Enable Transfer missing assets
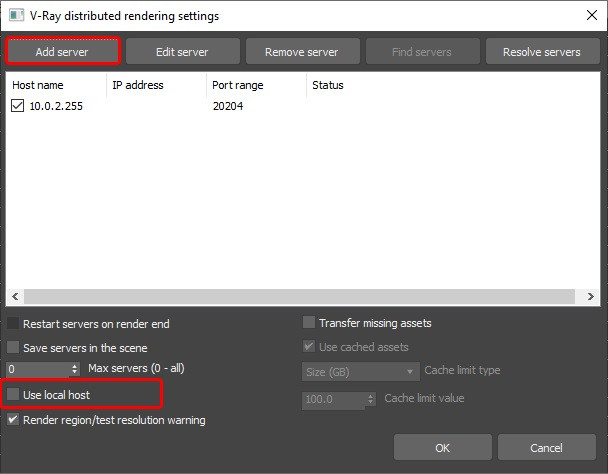Viewport: 608px width, 474px height. pyautogui.click(x=309, y=322)
